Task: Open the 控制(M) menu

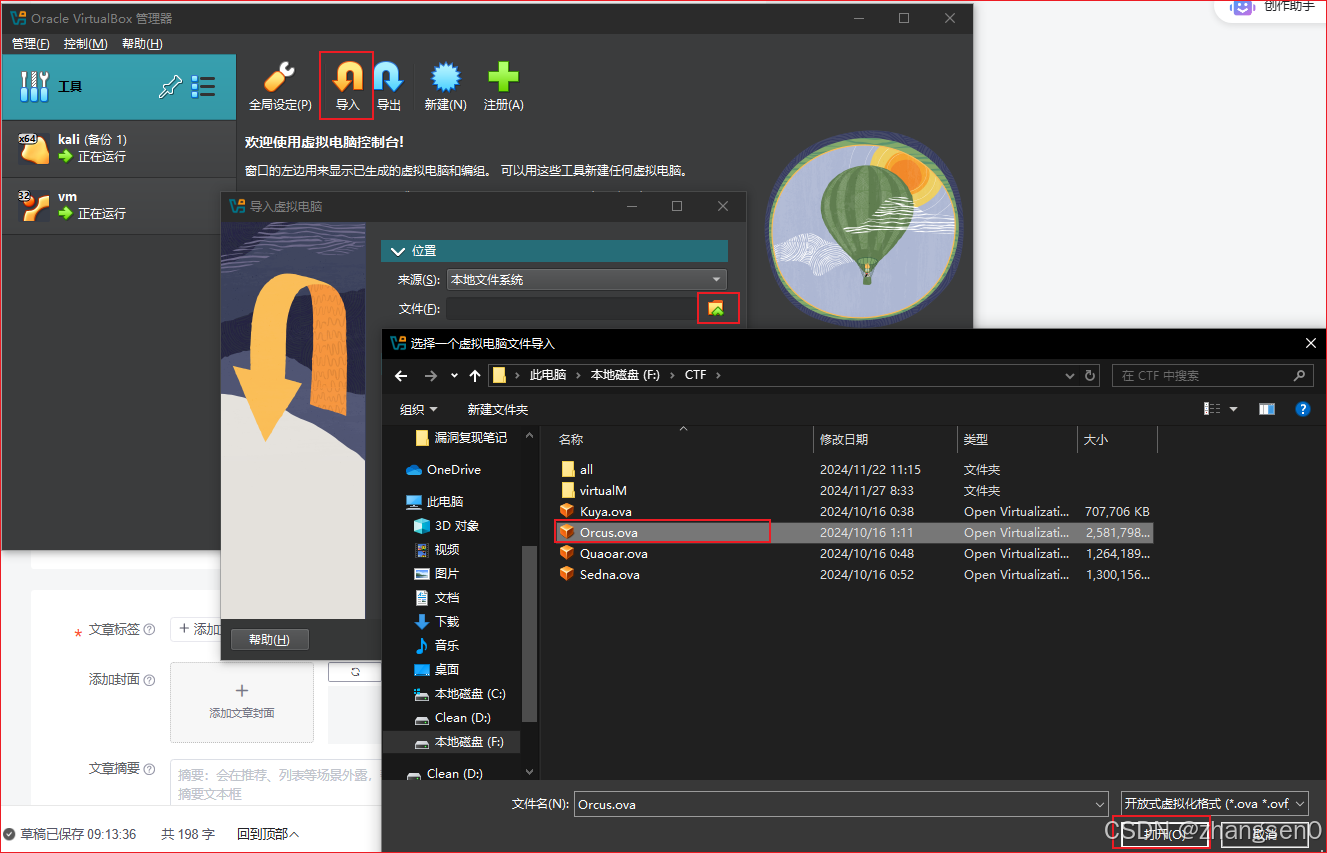Action: (x=85, y=44)
